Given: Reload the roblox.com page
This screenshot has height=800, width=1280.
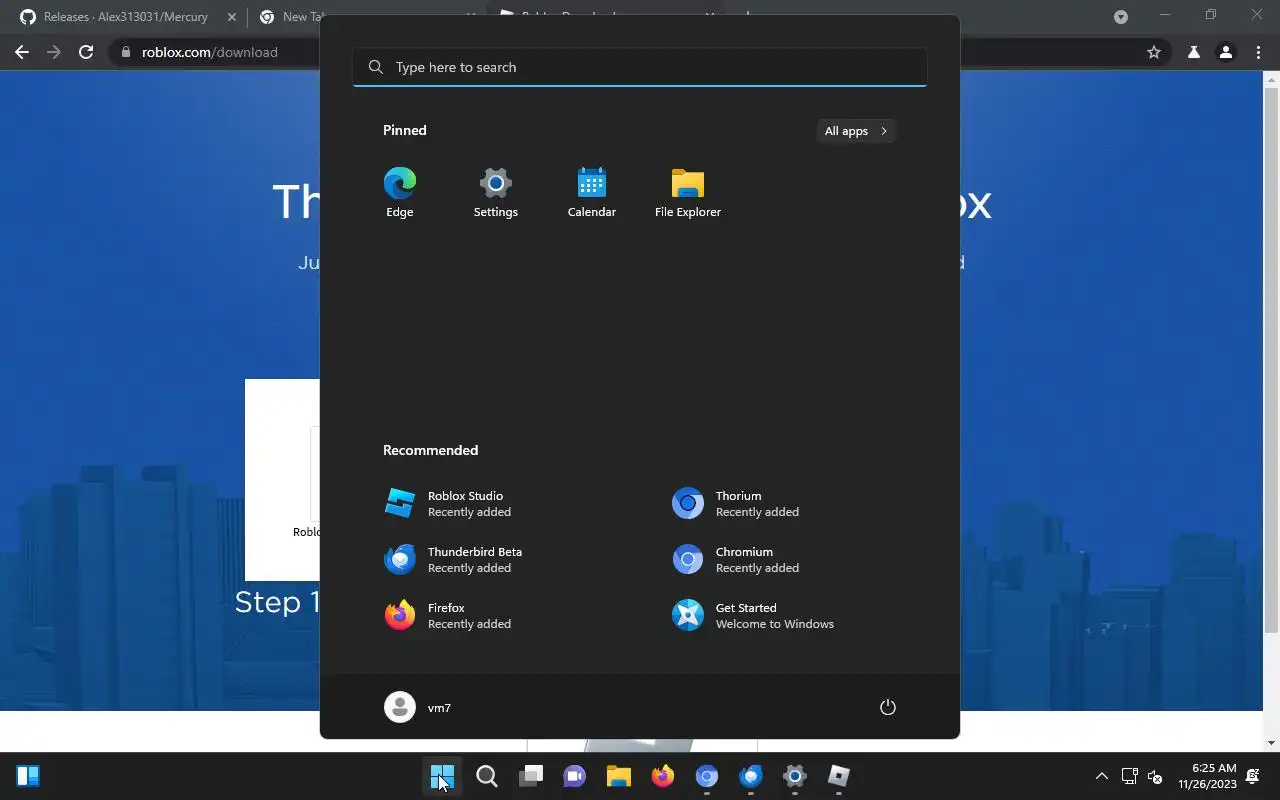Looking at the screenshot, I should [x=86, y=52].
